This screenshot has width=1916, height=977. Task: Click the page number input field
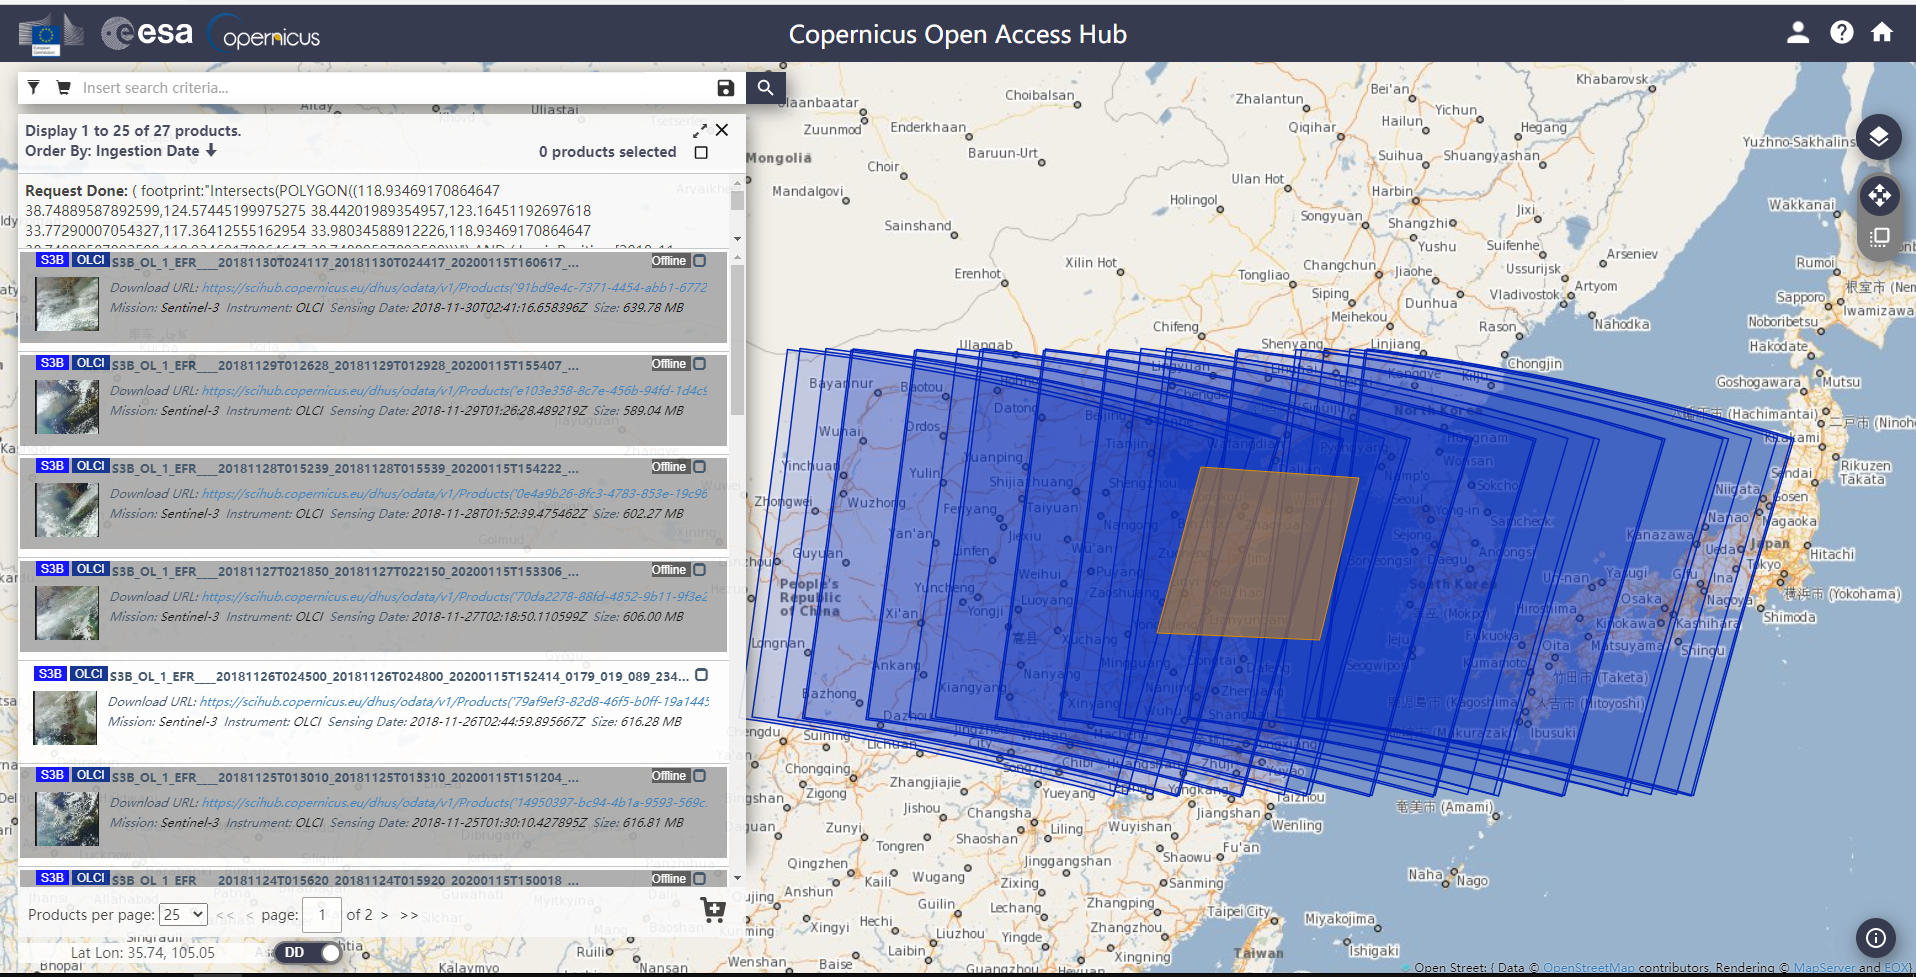[322, 915]
